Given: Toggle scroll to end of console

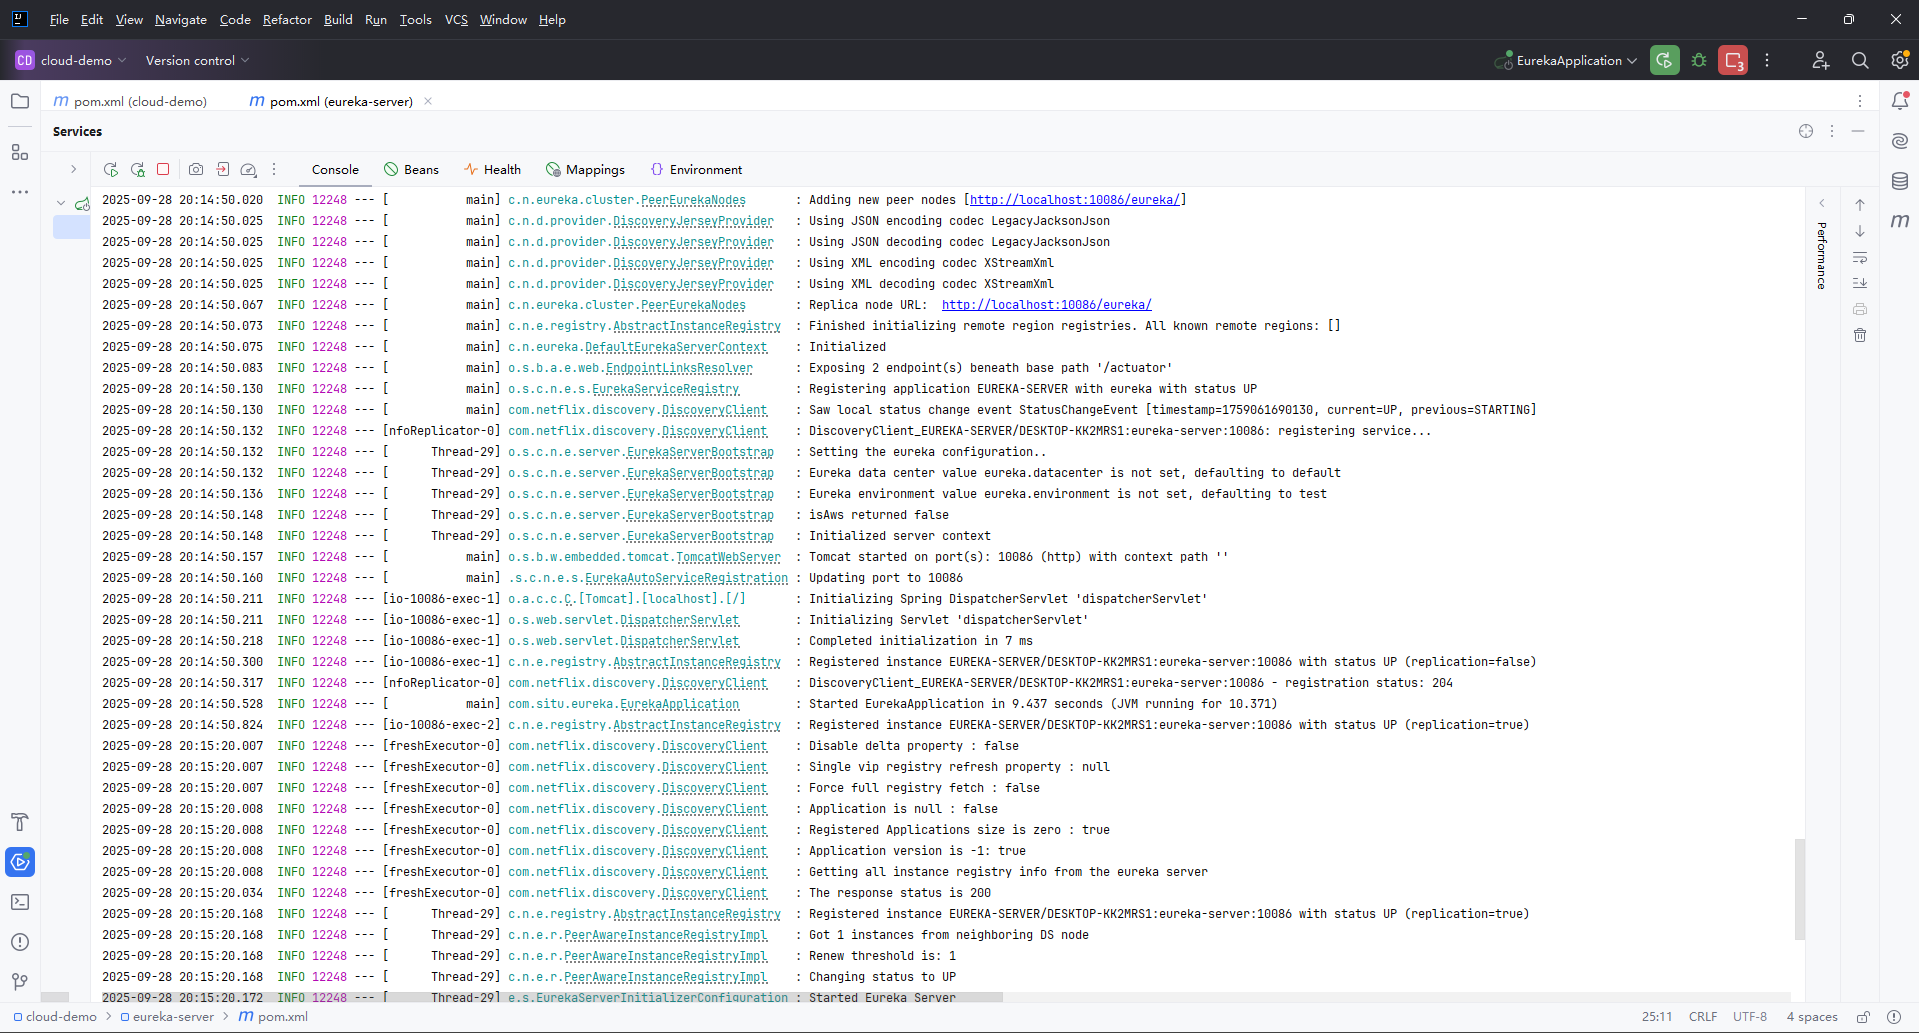Looking at the screenshot, I should (1860, 283).
